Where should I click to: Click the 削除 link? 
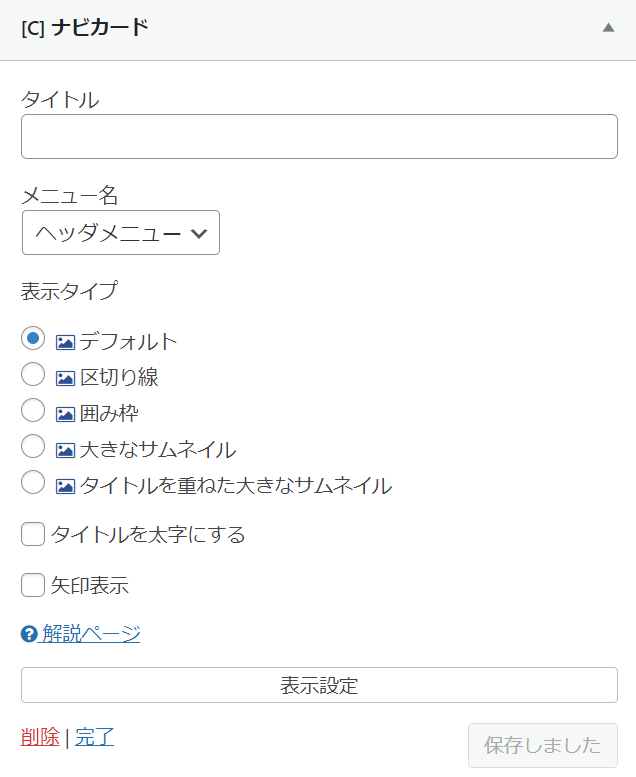coord(40,737)
